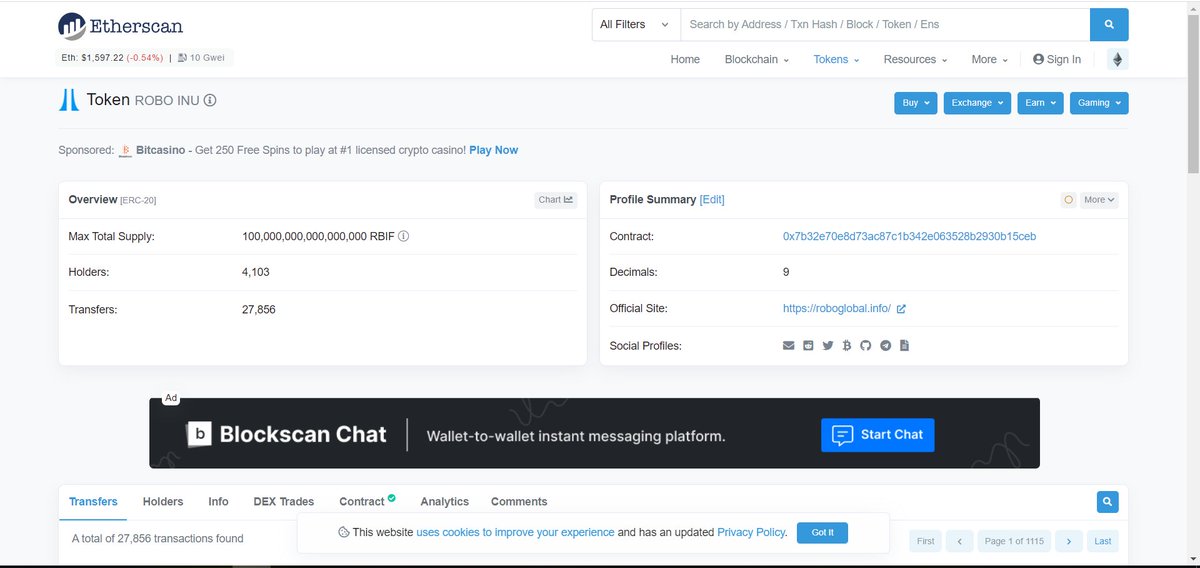Switch to the Analytics tab
This screenshot has width=1200, height=568.
point(445,502)
